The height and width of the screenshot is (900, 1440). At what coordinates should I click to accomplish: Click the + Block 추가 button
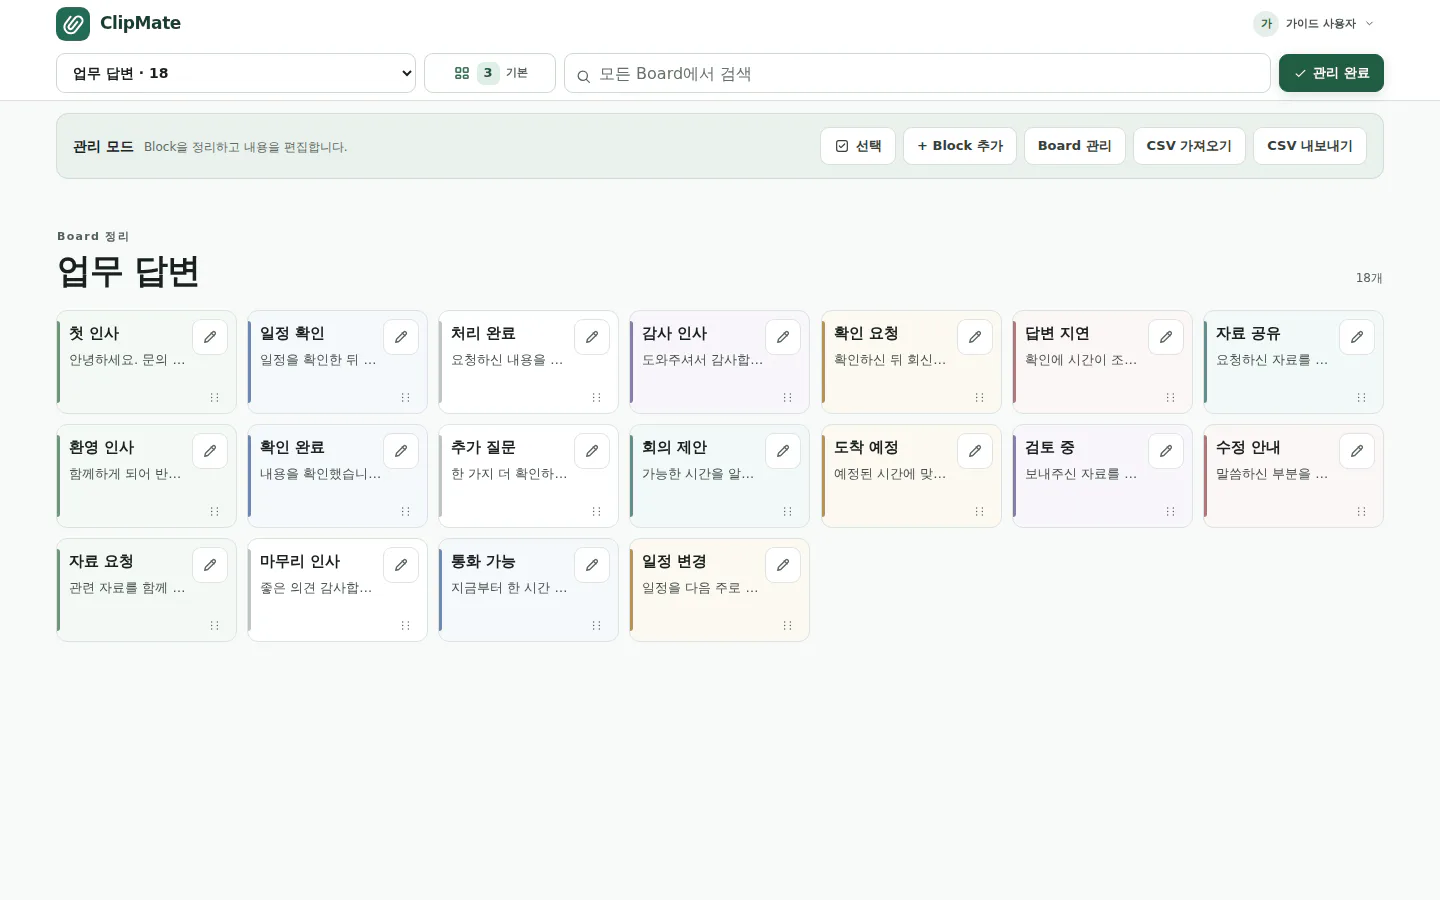click(x=960, y=146)
